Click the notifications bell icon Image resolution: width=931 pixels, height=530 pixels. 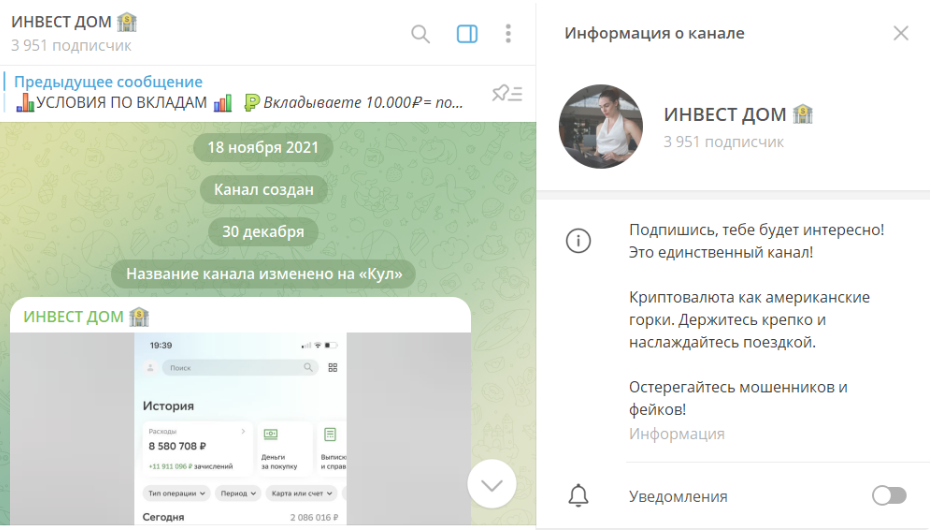578,496
